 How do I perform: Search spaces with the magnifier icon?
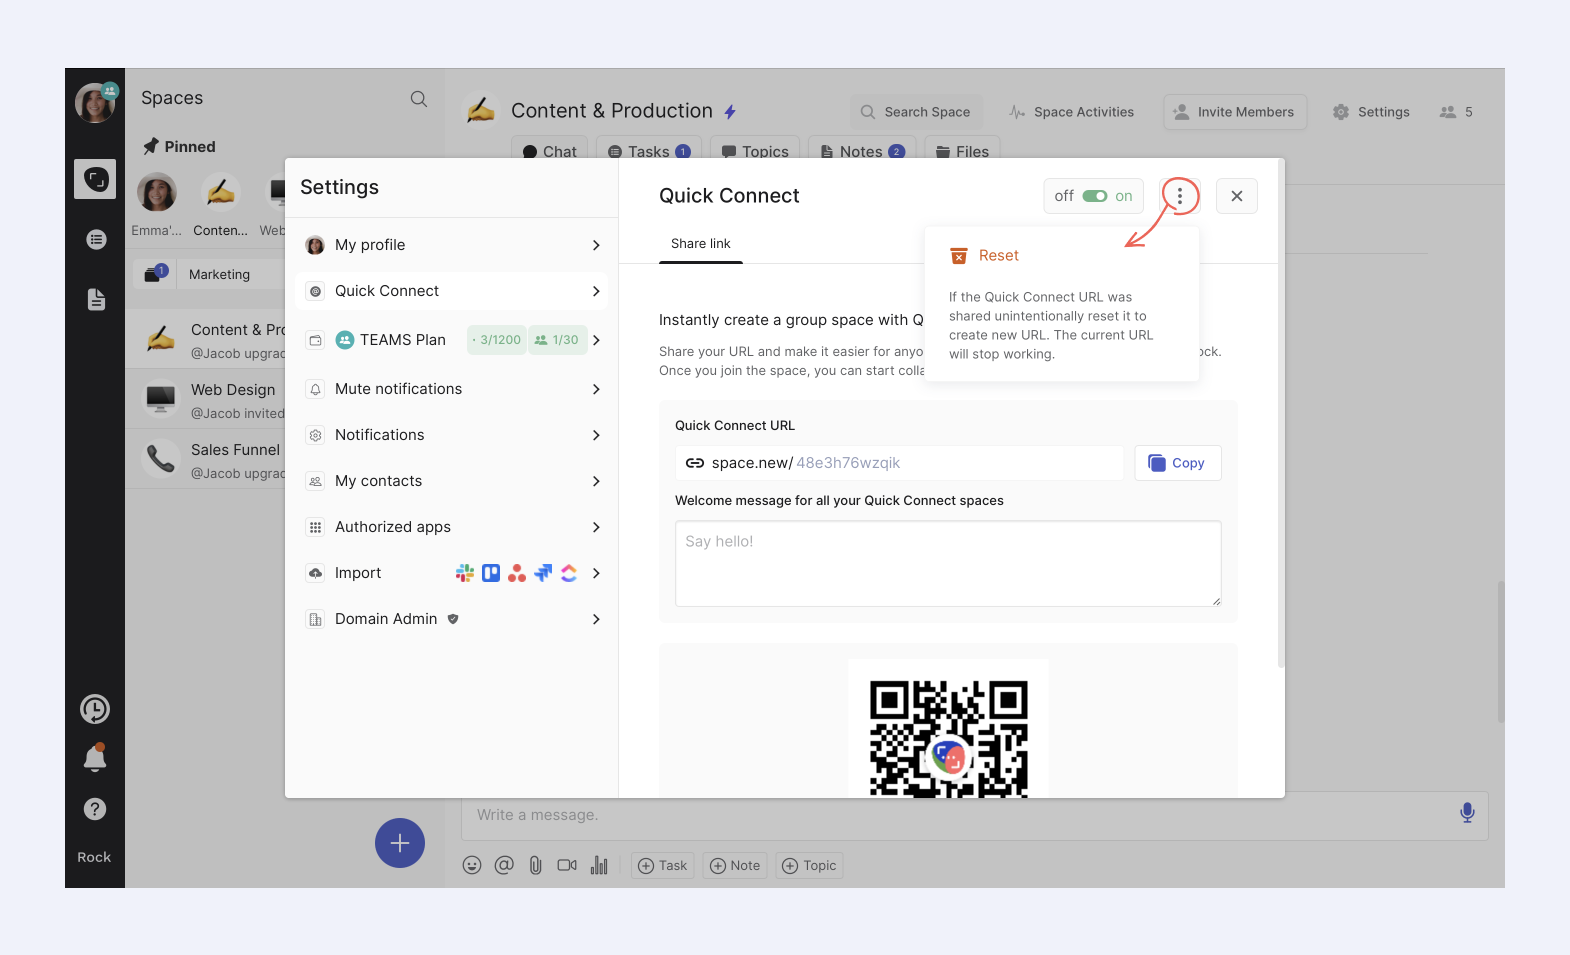(419, 98)
